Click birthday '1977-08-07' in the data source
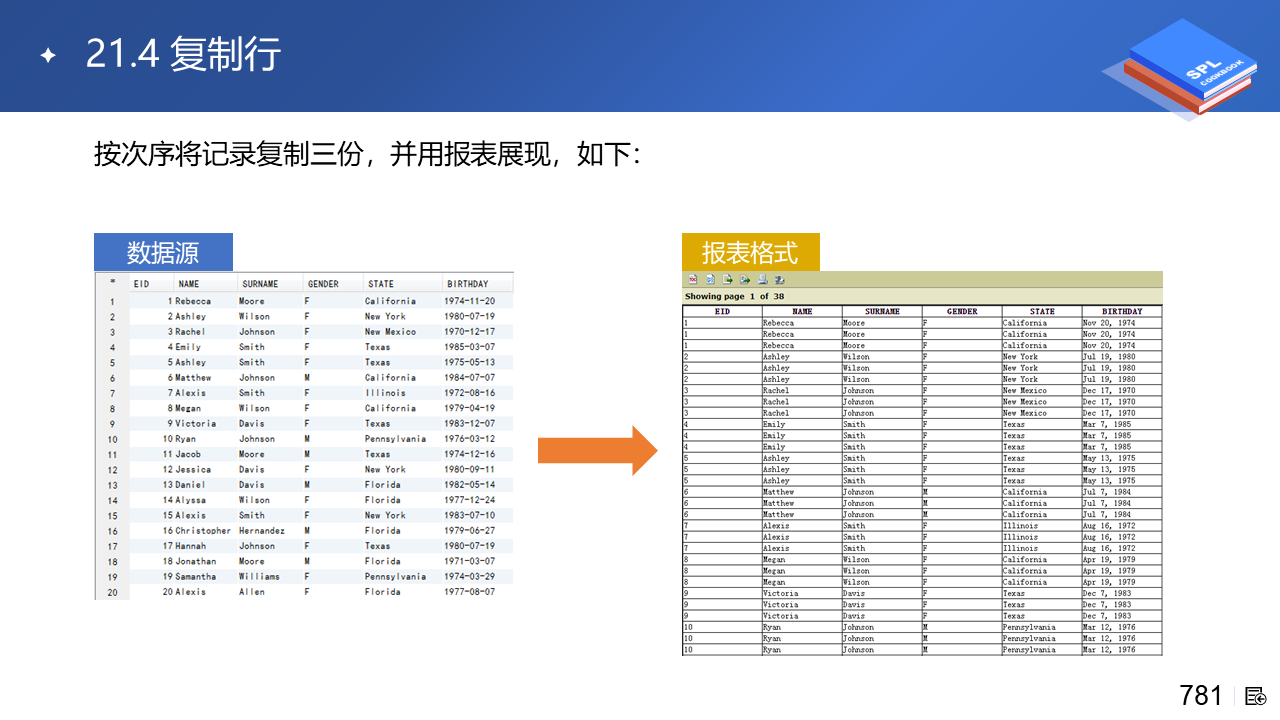The width and height of the screenshot is (1280, 720). coord(470,592)
